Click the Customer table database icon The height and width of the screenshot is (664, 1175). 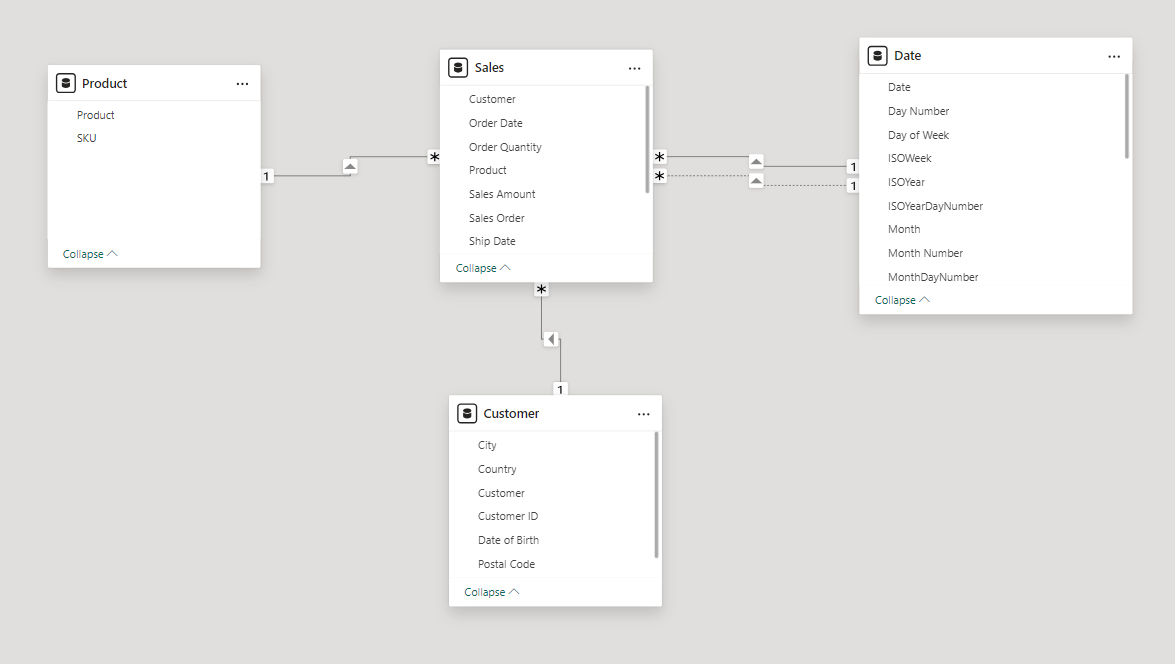pyautogui.click(x=467, y=414)
